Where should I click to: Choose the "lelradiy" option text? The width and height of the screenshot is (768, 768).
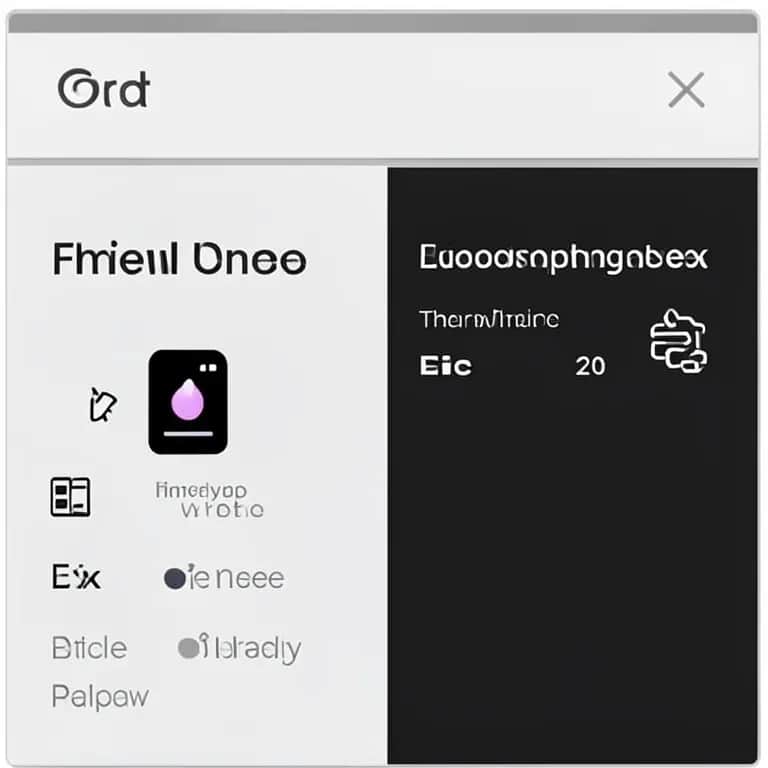[x=252, y=649]
